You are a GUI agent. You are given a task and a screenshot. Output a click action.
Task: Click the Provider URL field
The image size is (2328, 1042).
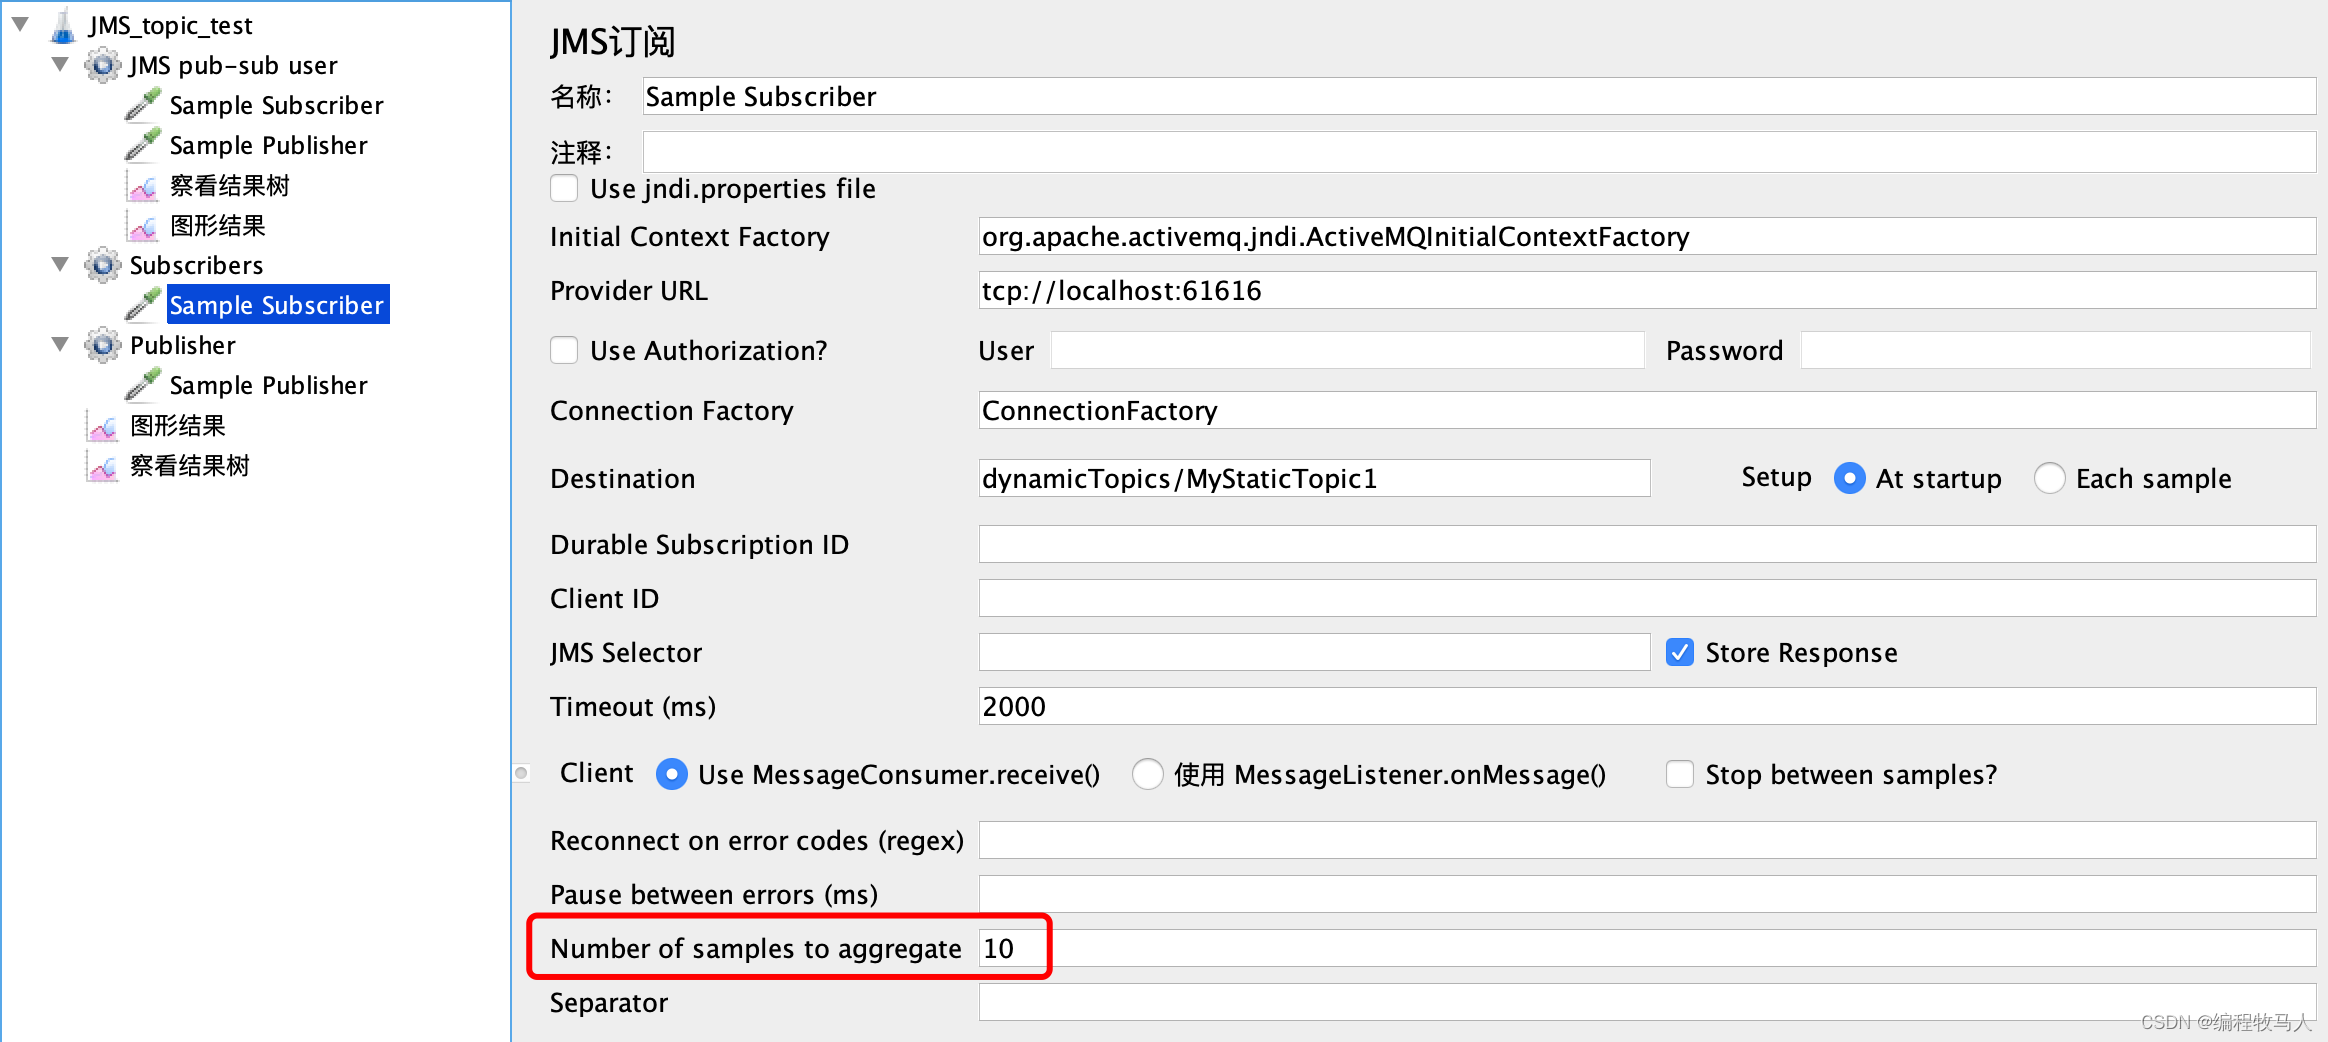[x=1647, y=290]
